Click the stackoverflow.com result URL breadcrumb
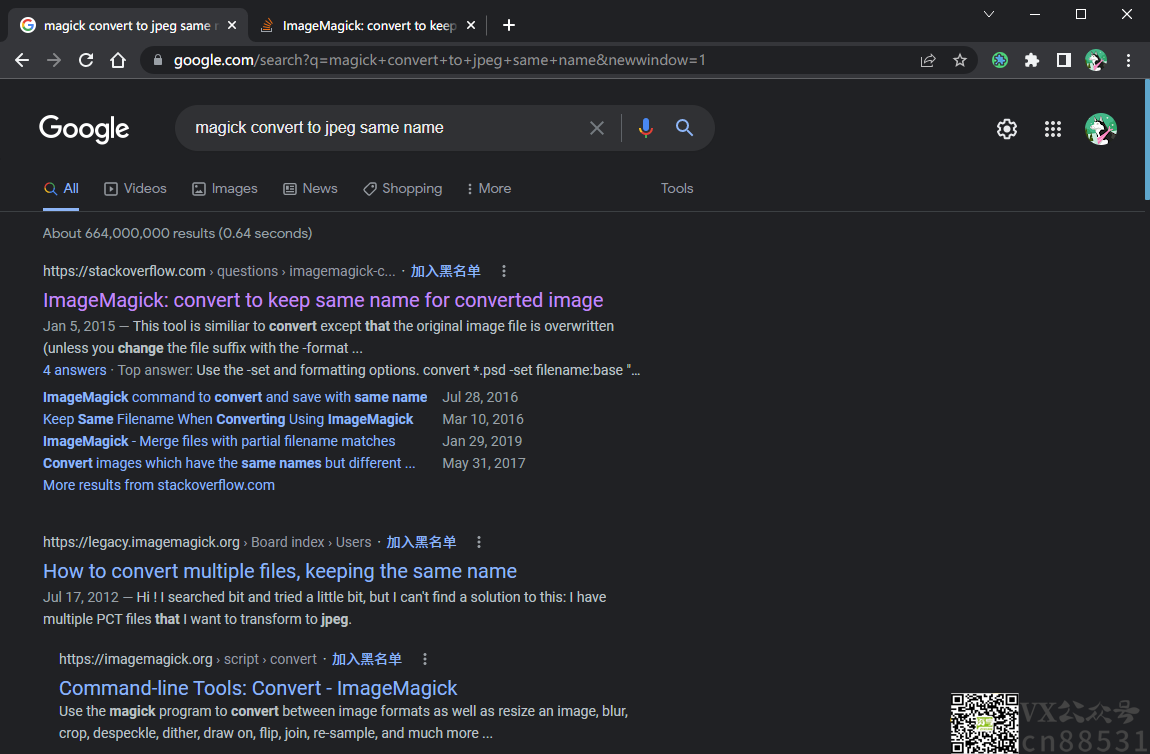This screenshot has width=1150, height=754. point(219,271)
